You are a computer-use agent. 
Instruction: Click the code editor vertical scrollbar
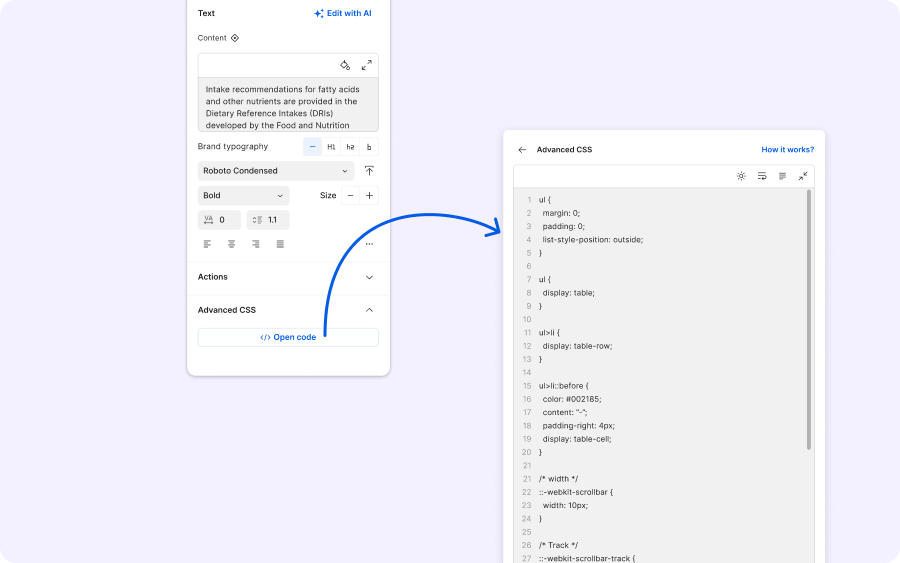(809, 320)
